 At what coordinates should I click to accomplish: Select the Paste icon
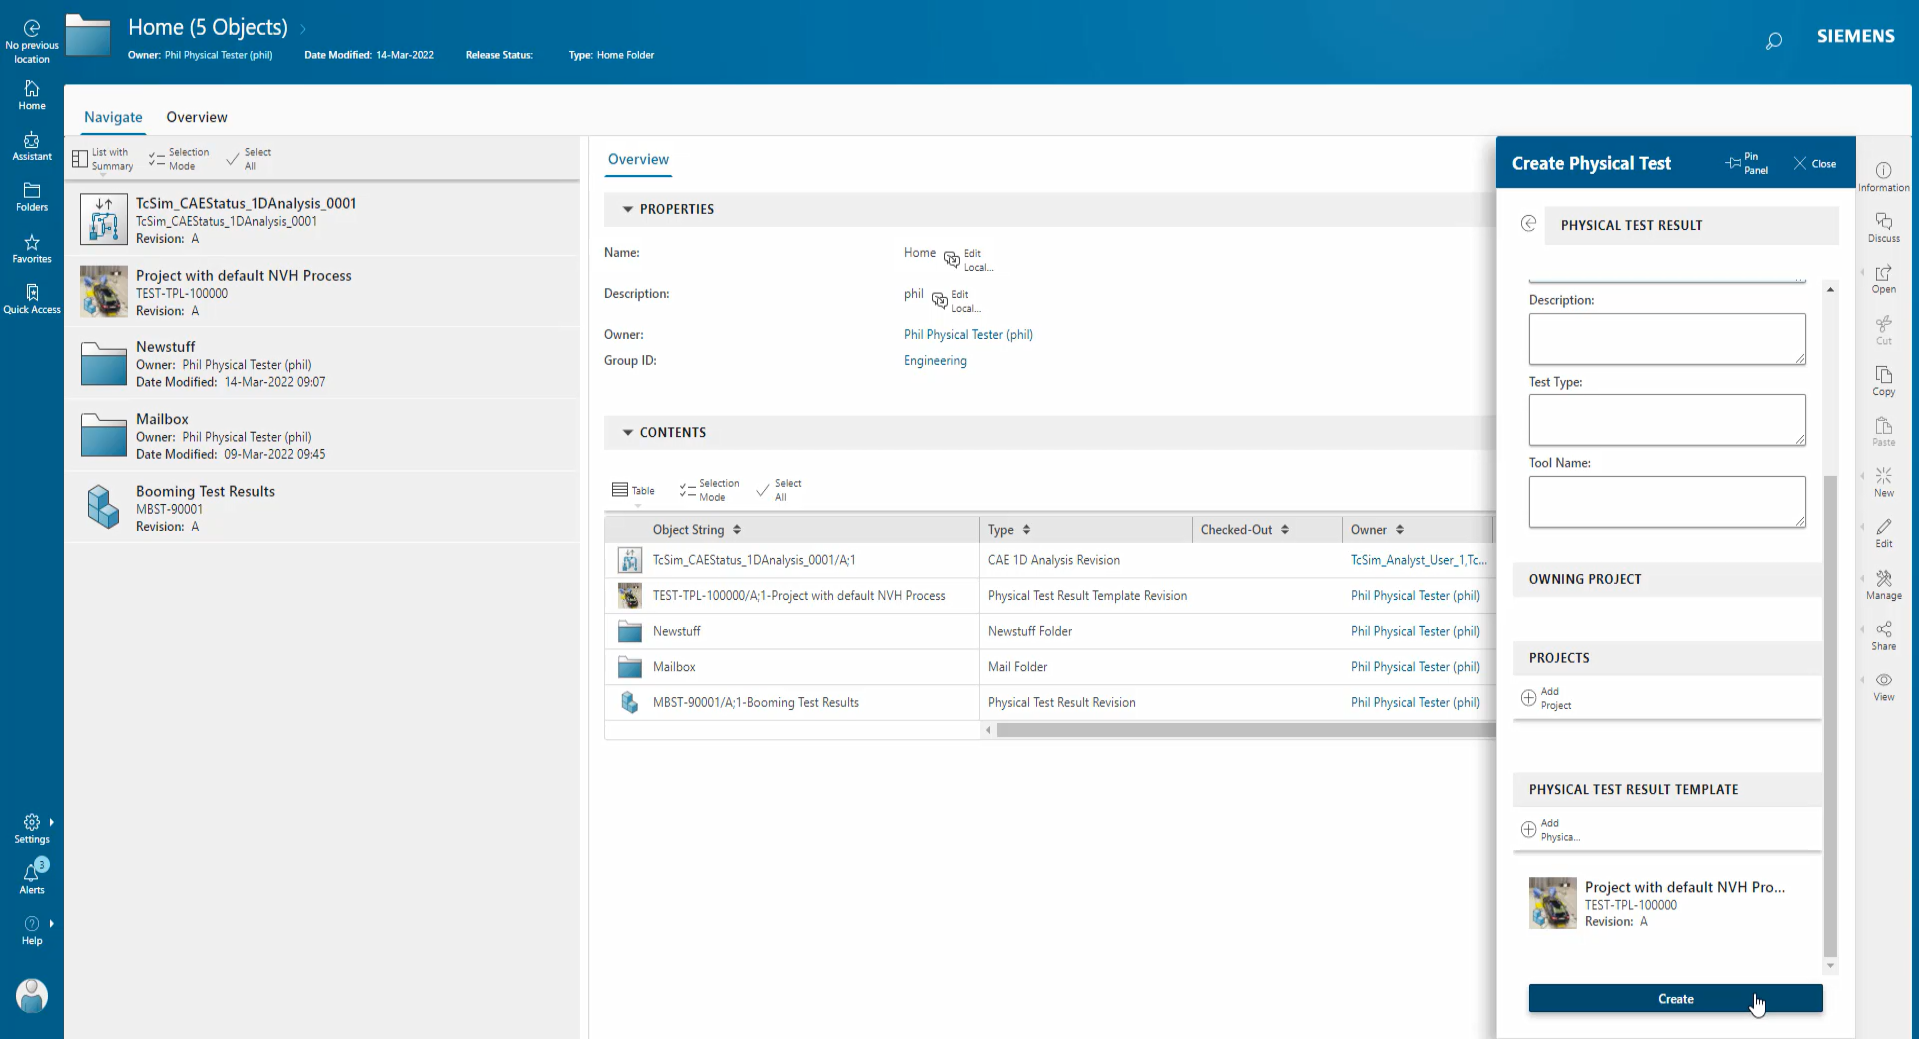point(1883,430)
